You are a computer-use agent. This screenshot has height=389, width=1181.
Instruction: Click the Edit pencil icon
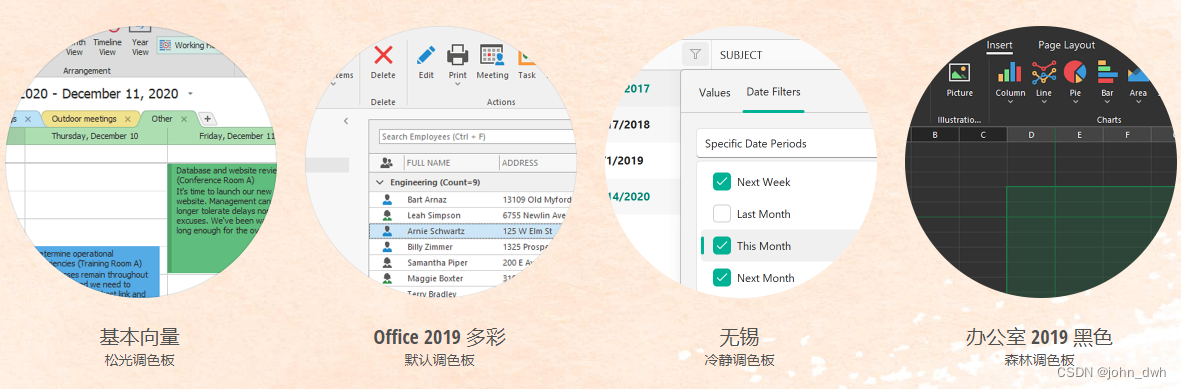(426, 55)
